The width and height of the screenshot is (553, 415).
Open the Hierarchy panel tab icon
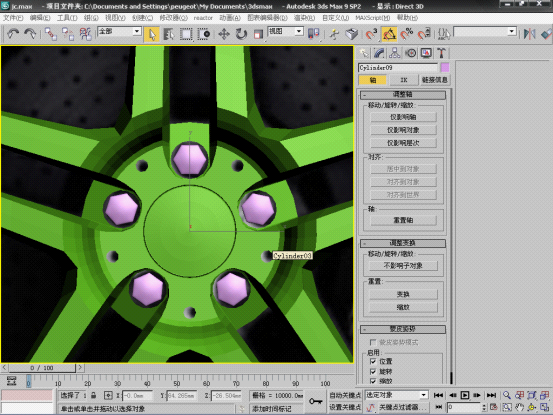[394, 53]
